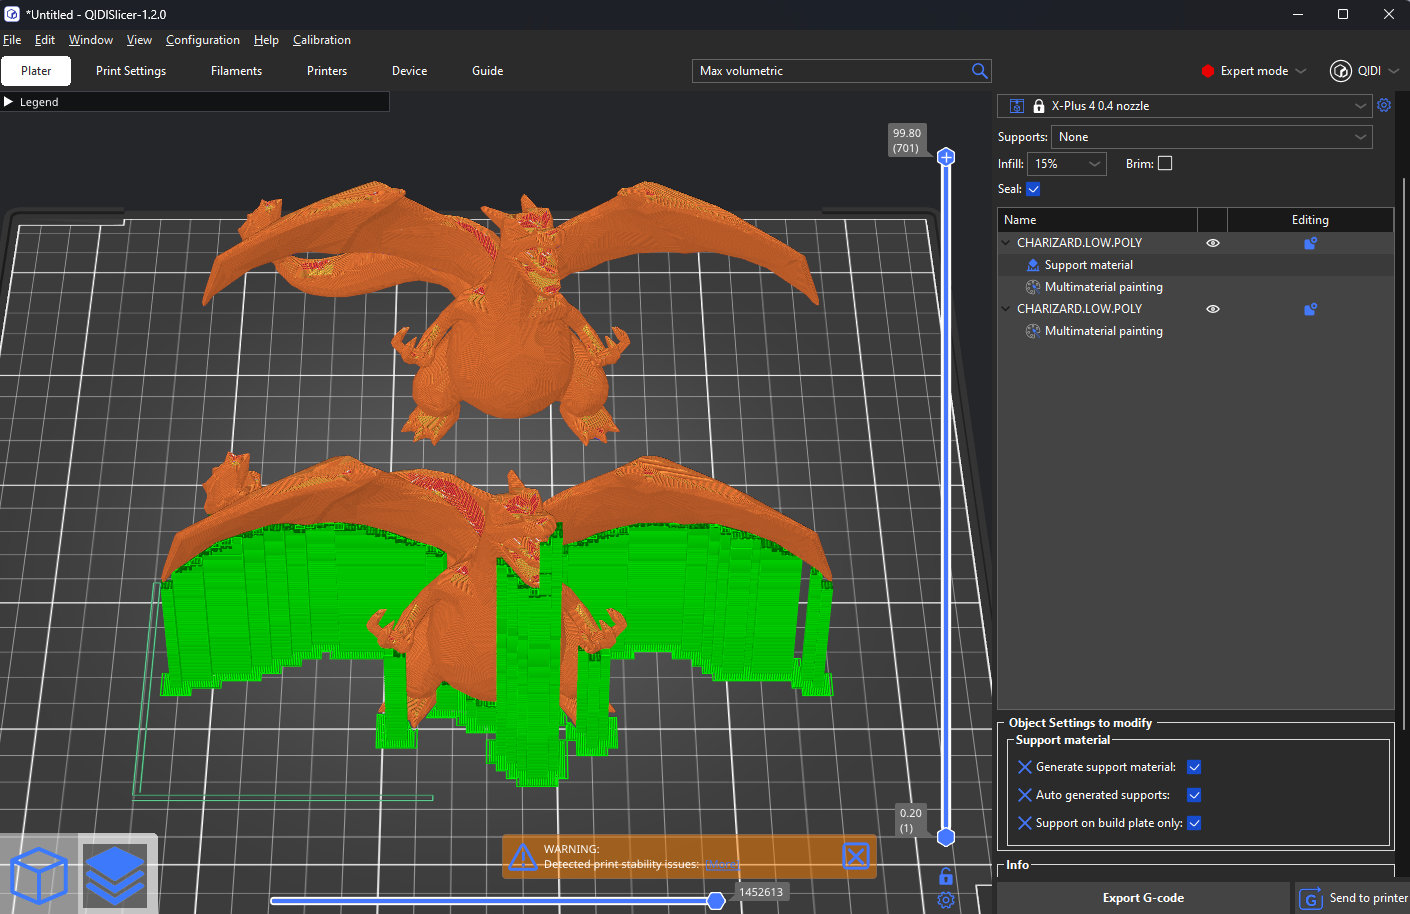1410x914 pixels.
Task: Click the vertical slider lock icon
Action: coord(946,877)
